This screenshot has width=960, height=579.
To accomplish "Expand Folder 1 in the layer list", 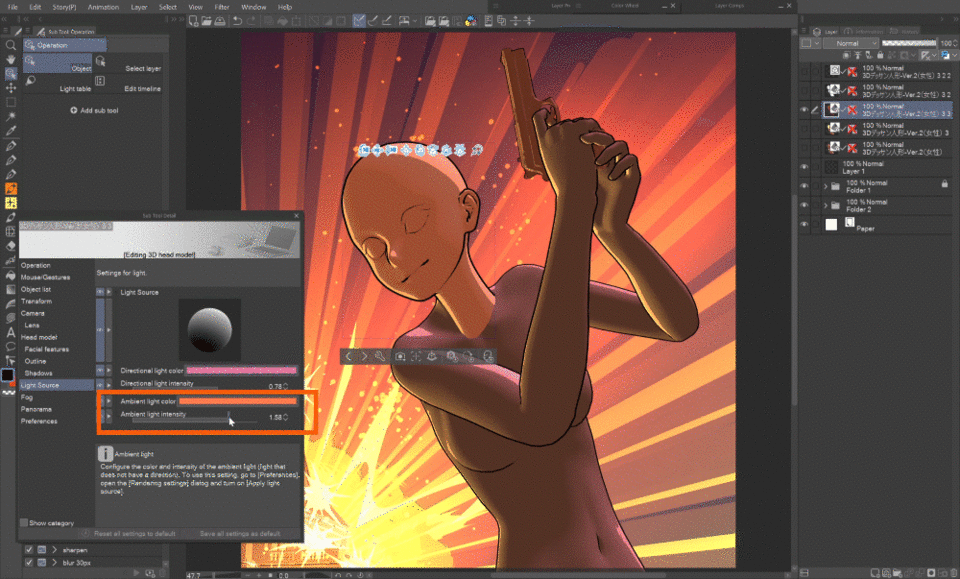I will tap(826, 186).
